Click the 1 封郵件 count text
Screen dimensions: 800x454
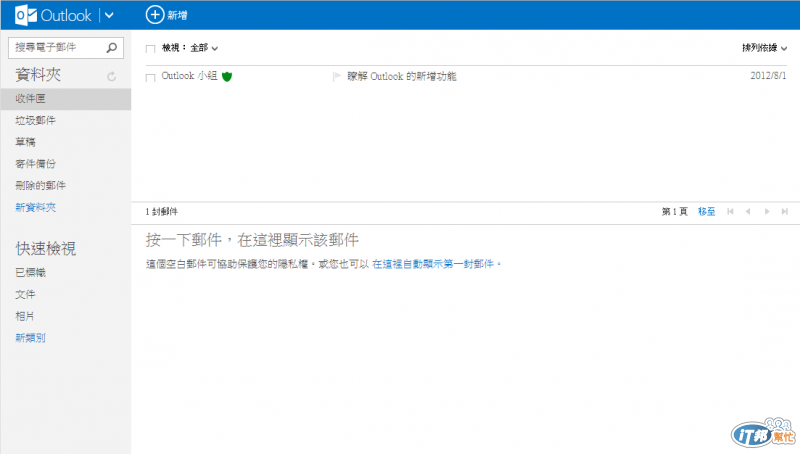[x=161, y=211]
